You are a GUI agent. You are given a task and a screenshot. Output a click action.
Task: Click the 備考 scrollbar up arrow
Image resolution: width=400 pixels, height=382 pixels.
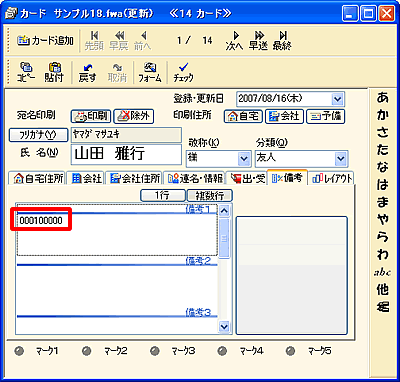click(x=225, y=211)
